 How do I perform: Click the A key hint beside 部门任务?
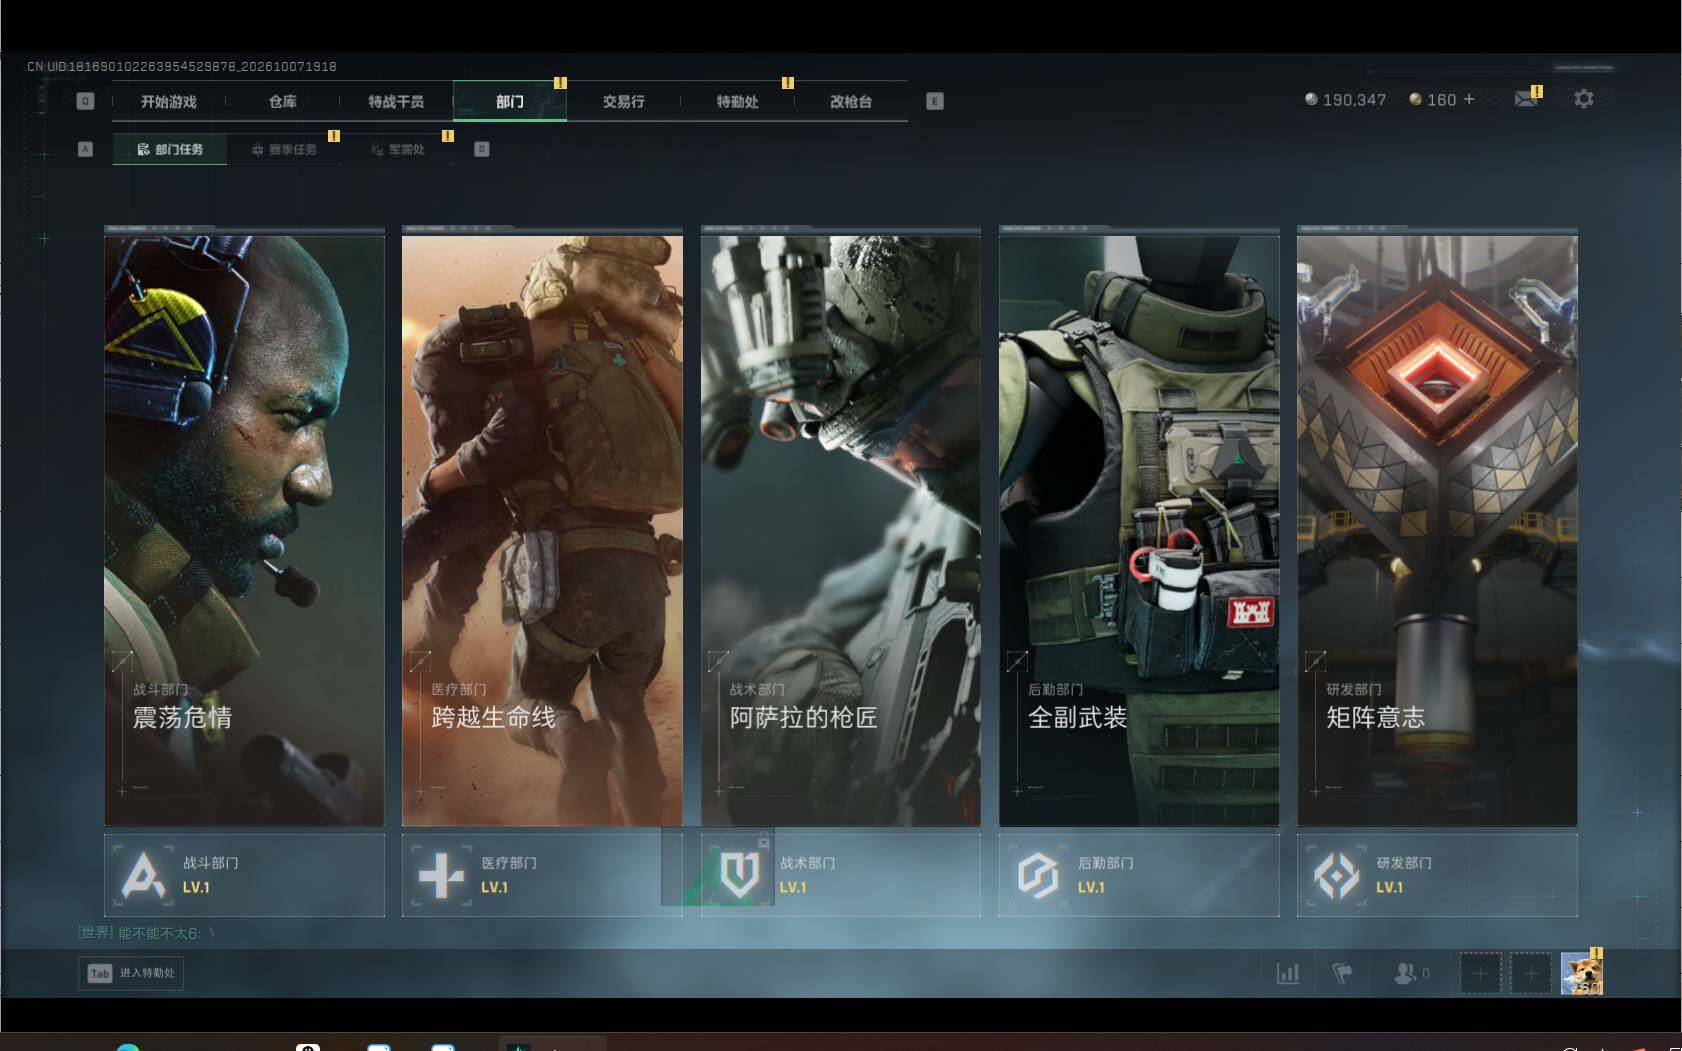click(85, 149)
